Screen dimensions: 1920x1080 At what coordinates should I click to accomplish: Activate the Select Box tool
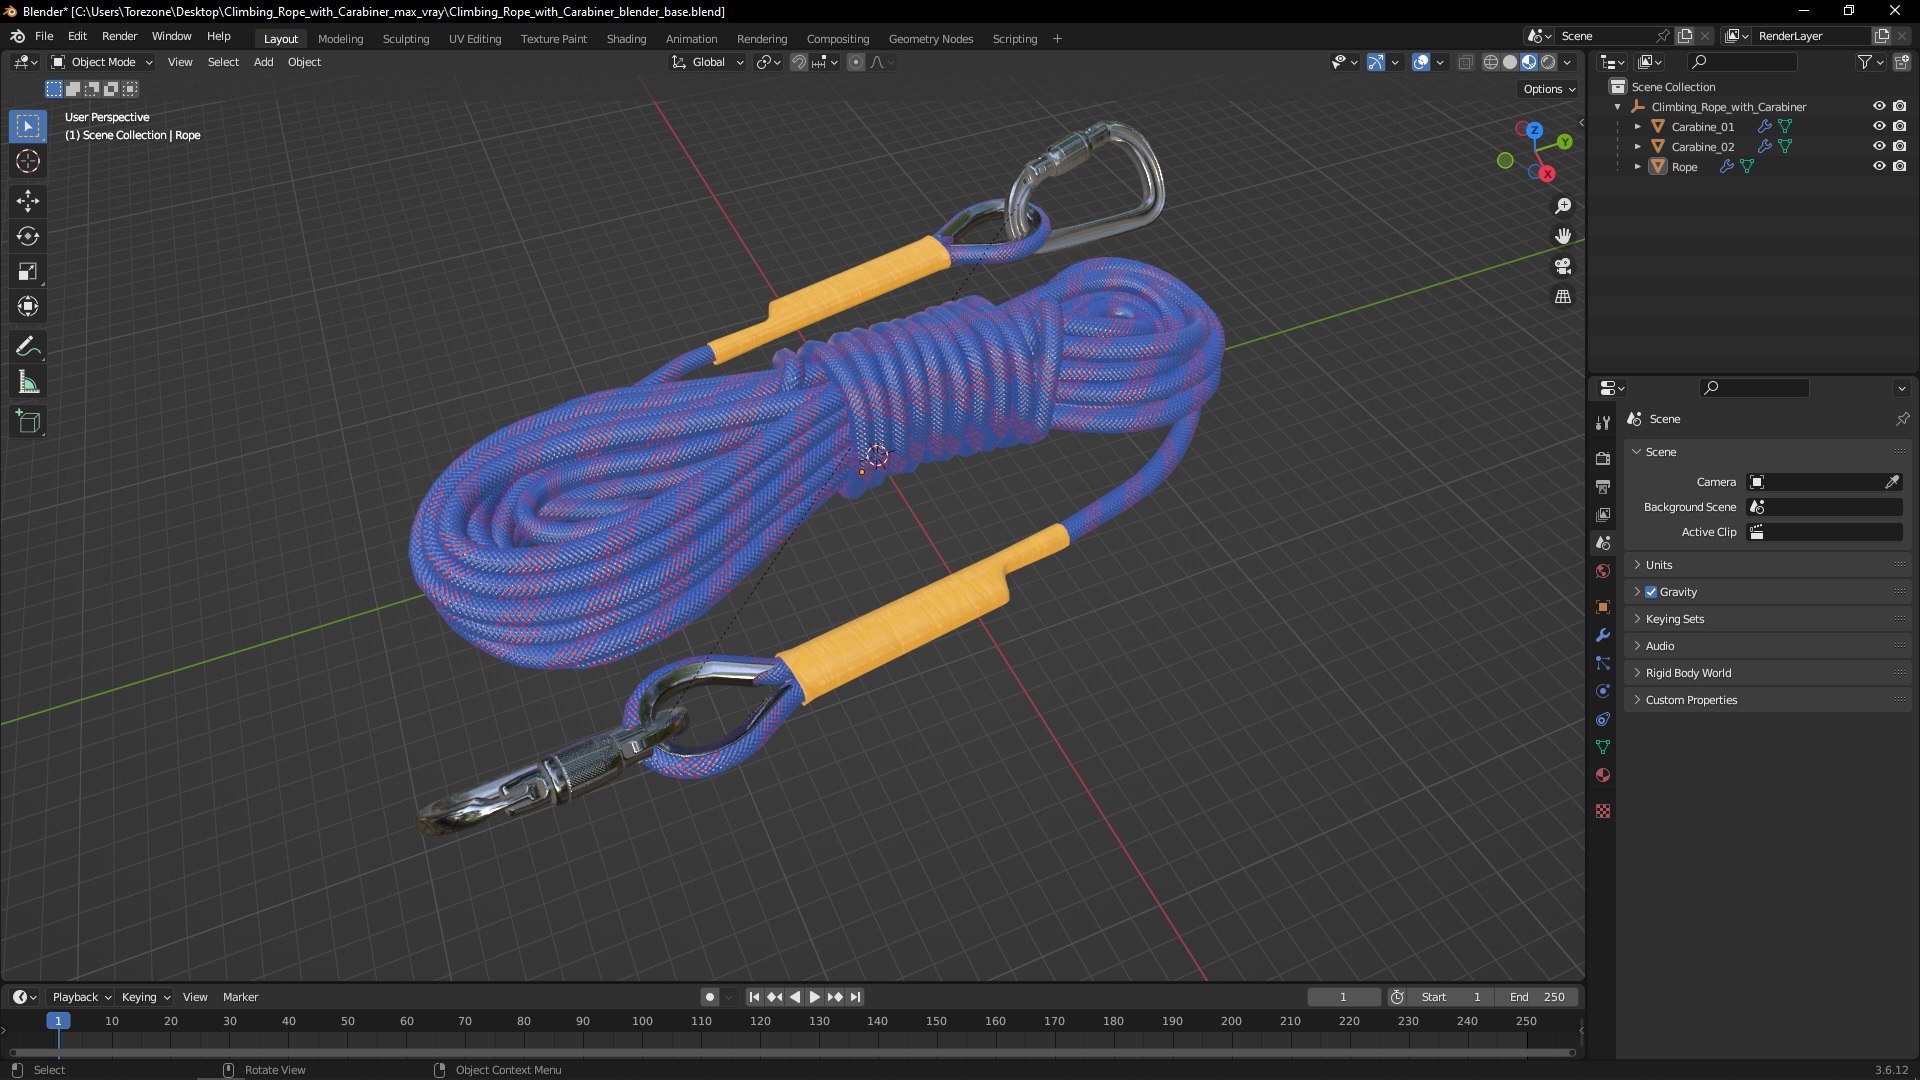tap(28, 126)
